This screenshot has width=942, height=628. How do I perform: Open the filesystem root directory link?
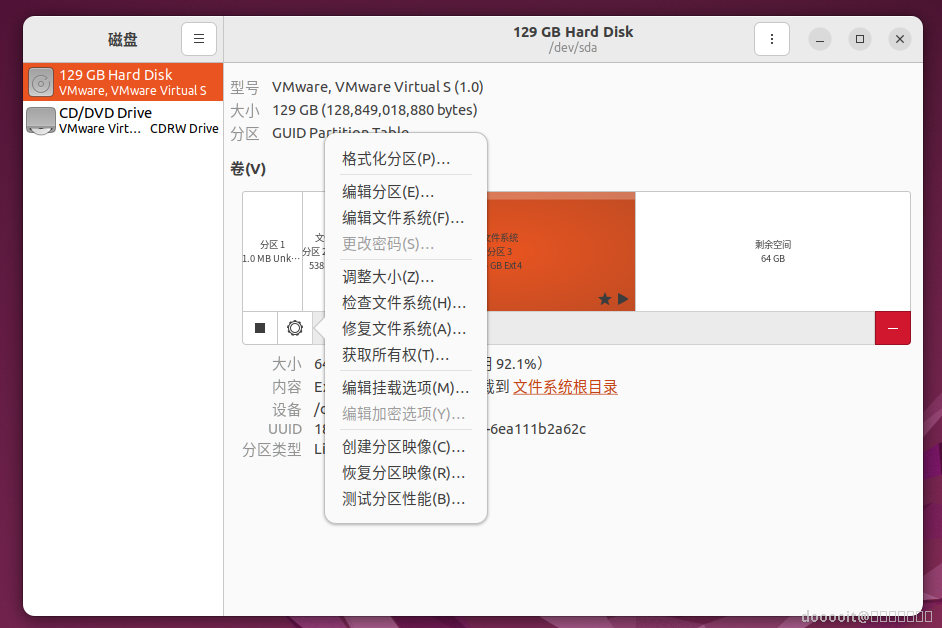pyautogui.click(x=565, y=387)
